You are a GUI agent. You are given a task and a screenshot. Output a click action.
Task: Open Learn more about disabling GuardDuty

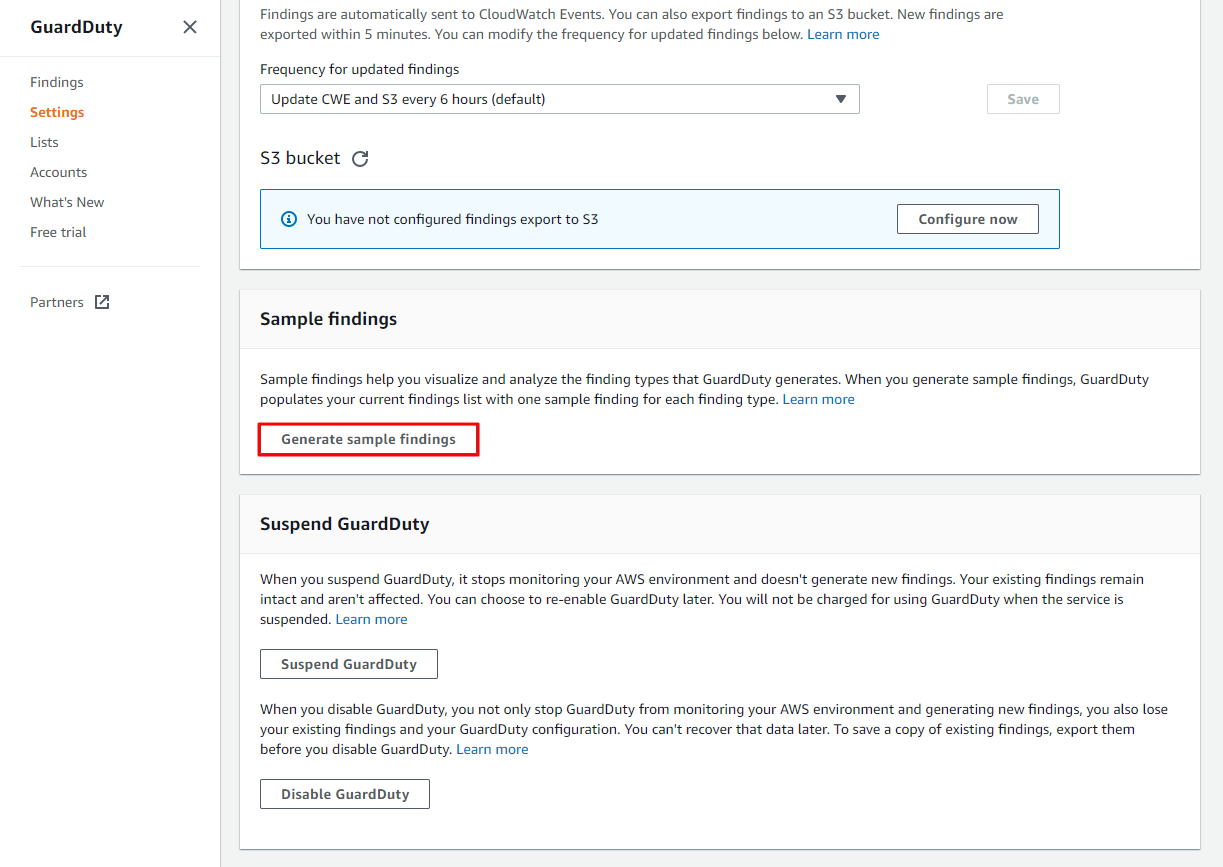tap(492, 749)
